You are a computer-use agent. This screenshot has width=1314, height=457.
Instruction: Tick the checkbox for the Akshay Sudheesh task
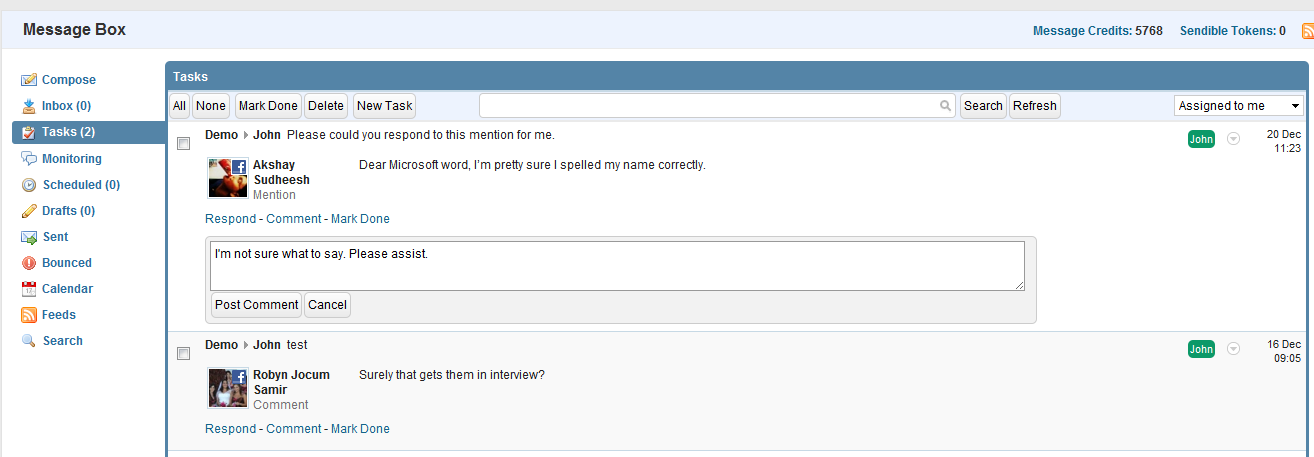183,144
